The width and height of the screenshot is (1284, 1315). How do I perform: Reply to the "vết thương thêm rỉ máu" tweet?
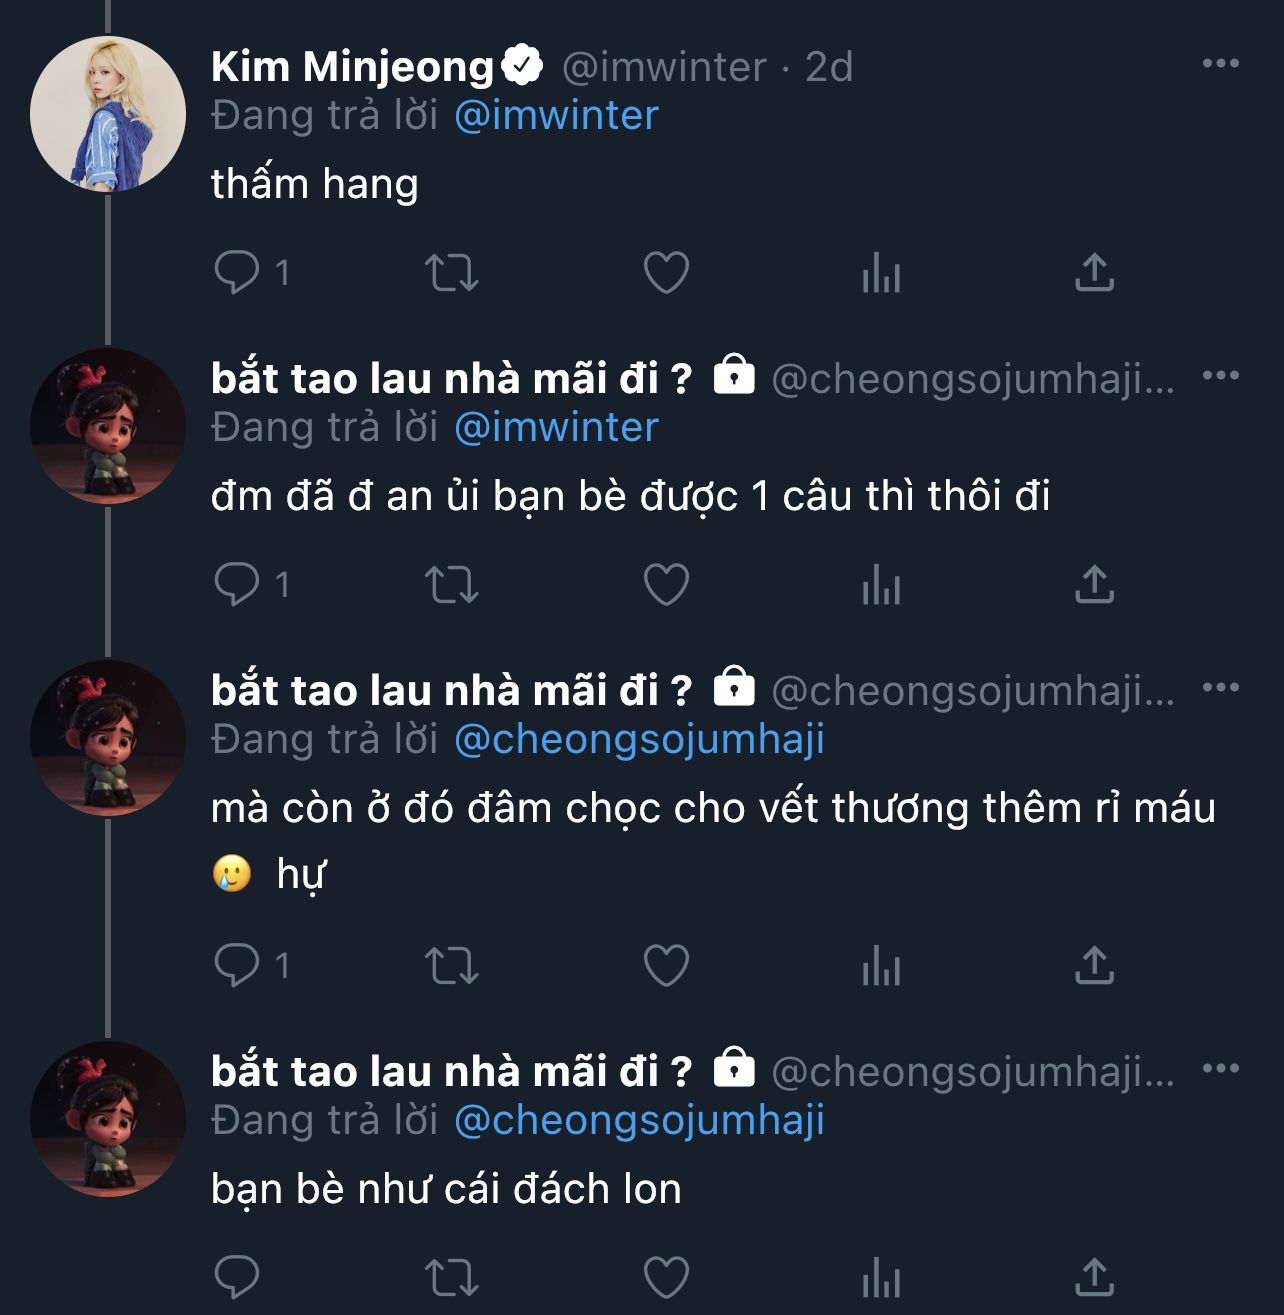[x=237, y=965]
